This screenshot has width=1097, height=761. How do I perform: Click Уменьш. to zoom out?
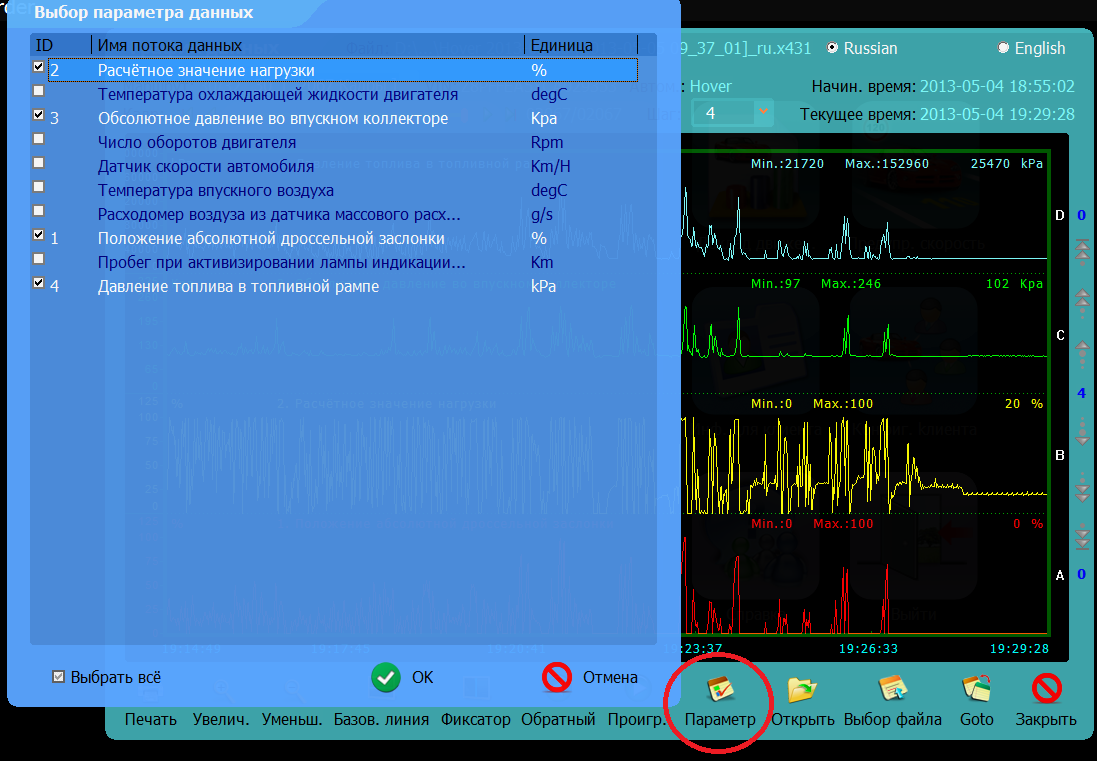[292, 719]
